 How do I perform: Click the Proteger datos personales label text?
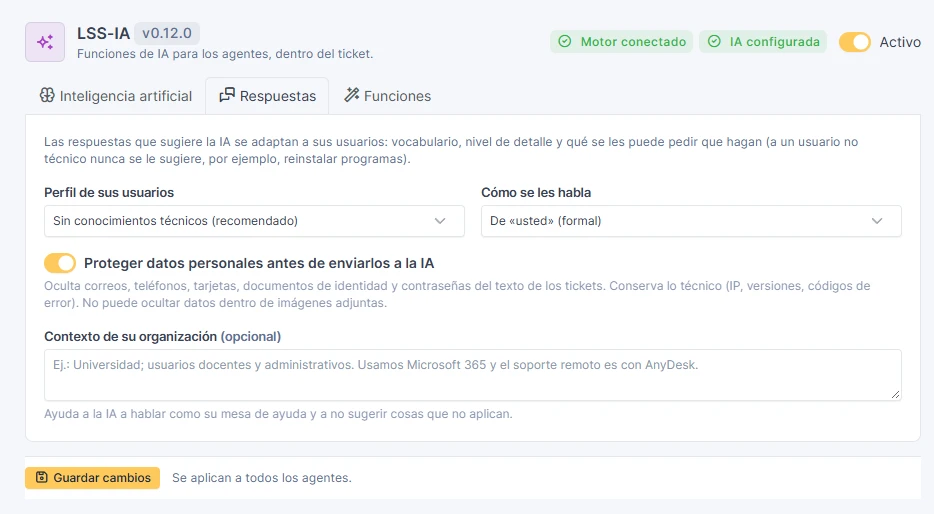click(x=259, y=263)
